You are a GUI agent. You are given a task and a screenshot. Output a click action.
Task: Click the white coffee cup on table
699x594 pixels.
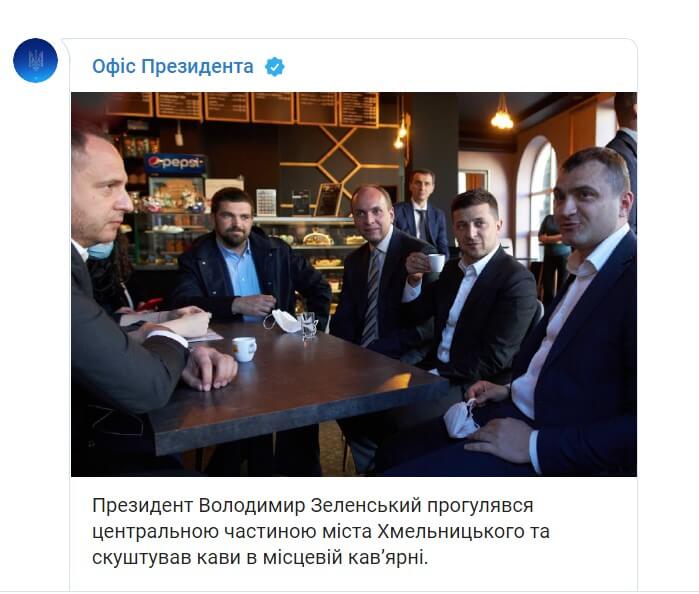click(x=244, y=349)
